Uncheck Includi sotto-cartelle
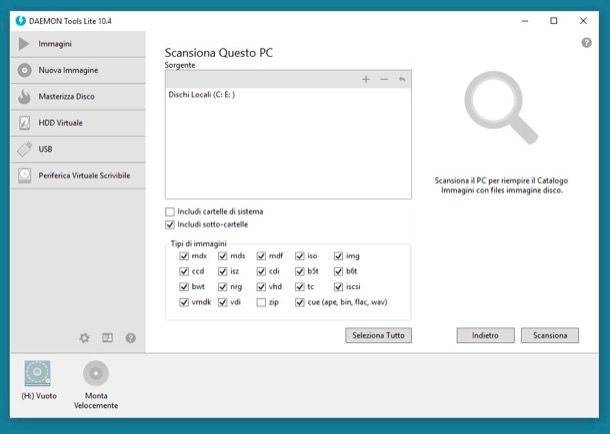The height and width of the screenshot is (434, 610). coord(170,225)
